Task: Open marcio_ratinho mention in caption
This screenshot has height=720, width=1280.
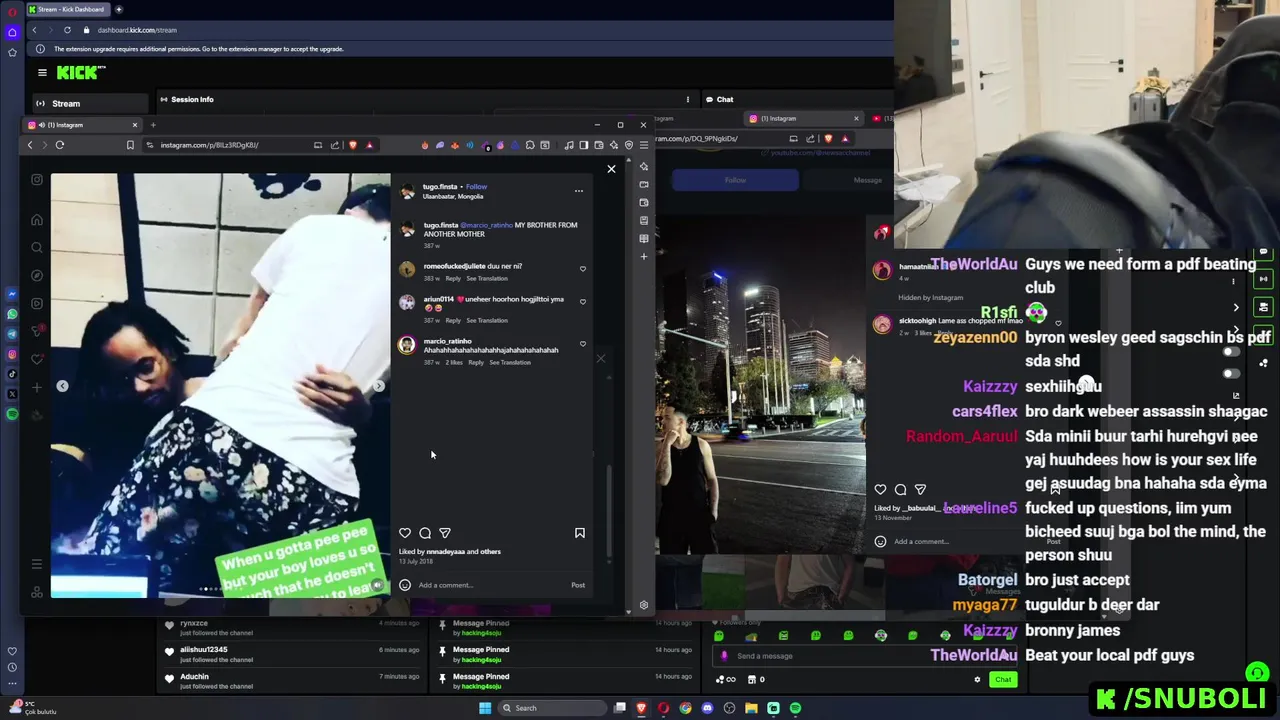Action: coord(486,225)
